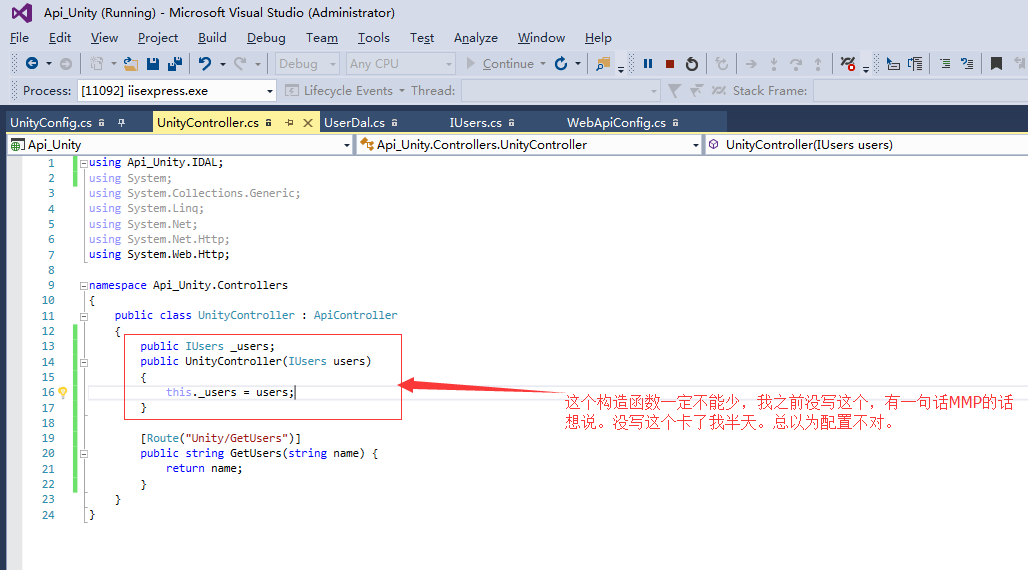
Task: Click the Stack Frame input box
Action: [x=920, y=91]
